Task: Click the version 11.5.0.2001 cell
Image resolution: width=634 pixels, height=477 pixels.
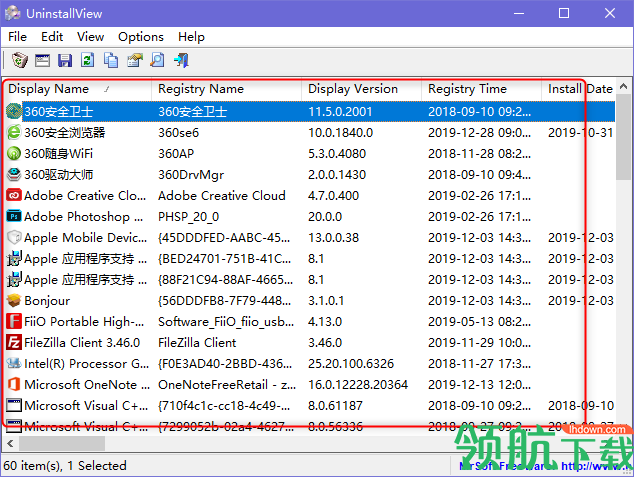Action: [x=340, y=112]
